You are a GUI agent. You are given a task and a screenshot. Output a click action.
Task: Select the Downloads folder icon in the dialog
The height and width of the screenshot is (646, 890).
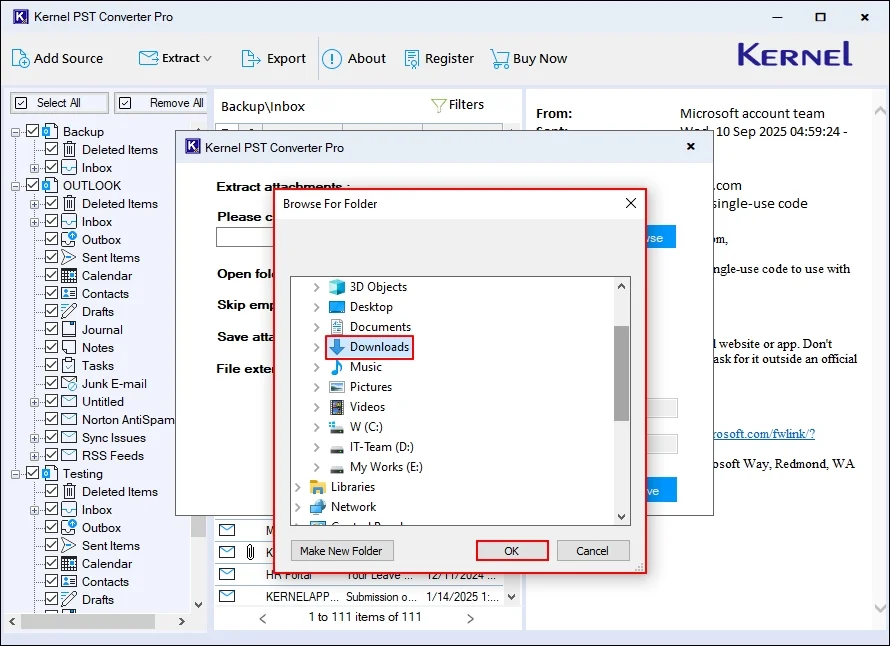336,347
